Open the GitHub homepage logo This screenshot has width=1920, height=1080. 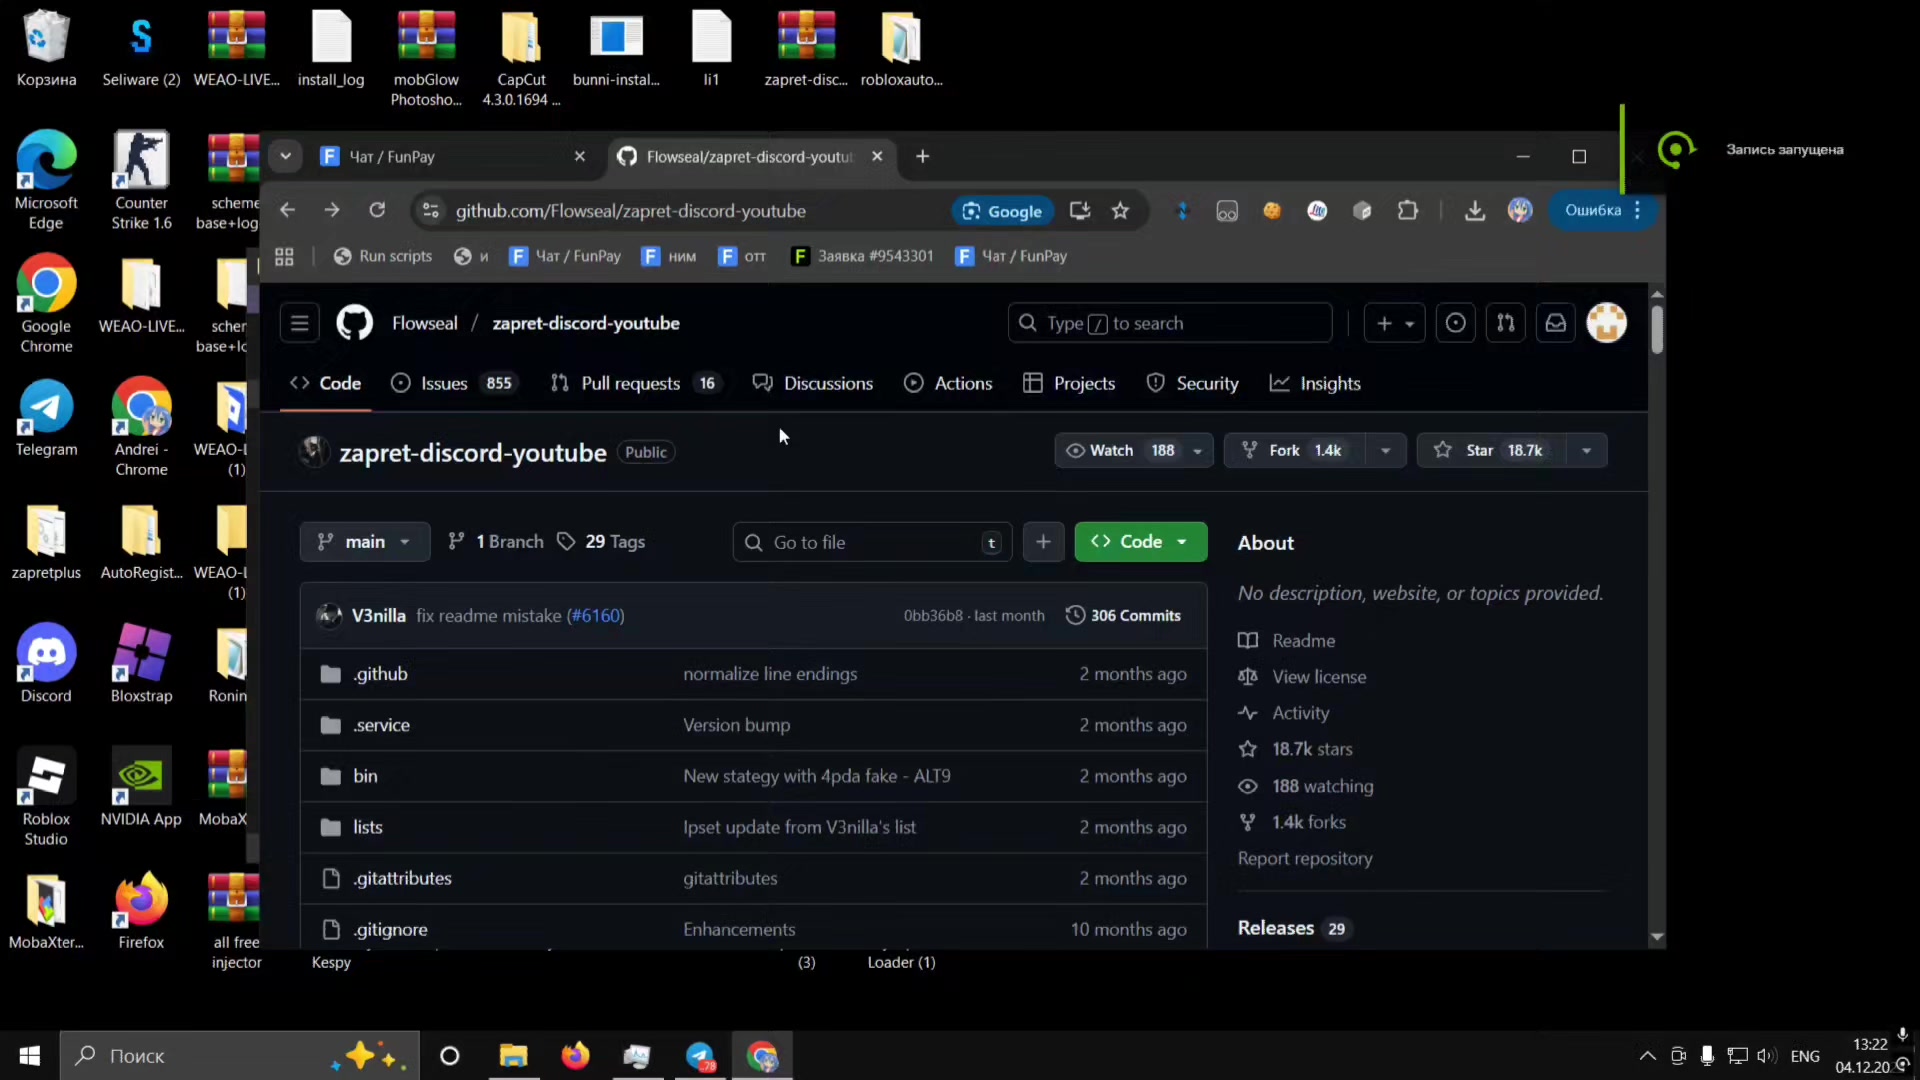pos(354,323)
